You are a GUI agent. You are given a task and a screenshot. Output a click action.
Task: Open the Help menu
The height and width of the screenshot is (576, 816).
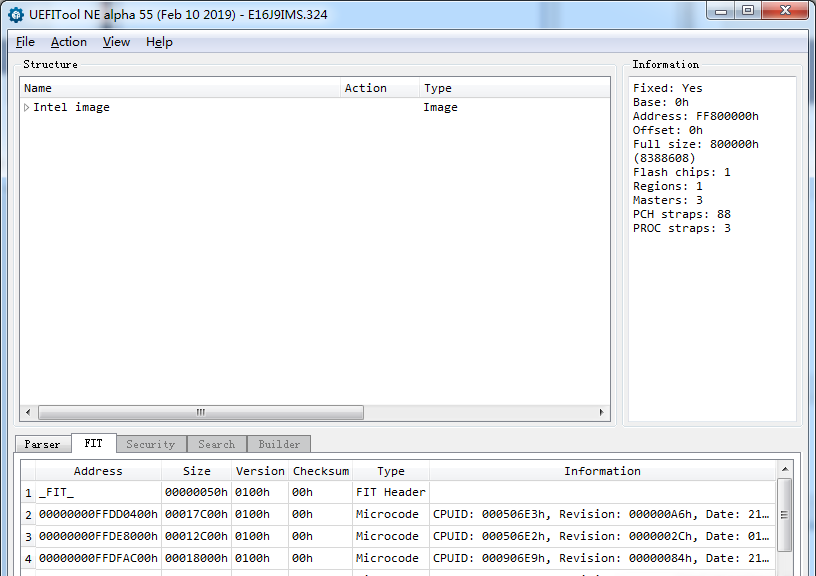tap(159, 42)
